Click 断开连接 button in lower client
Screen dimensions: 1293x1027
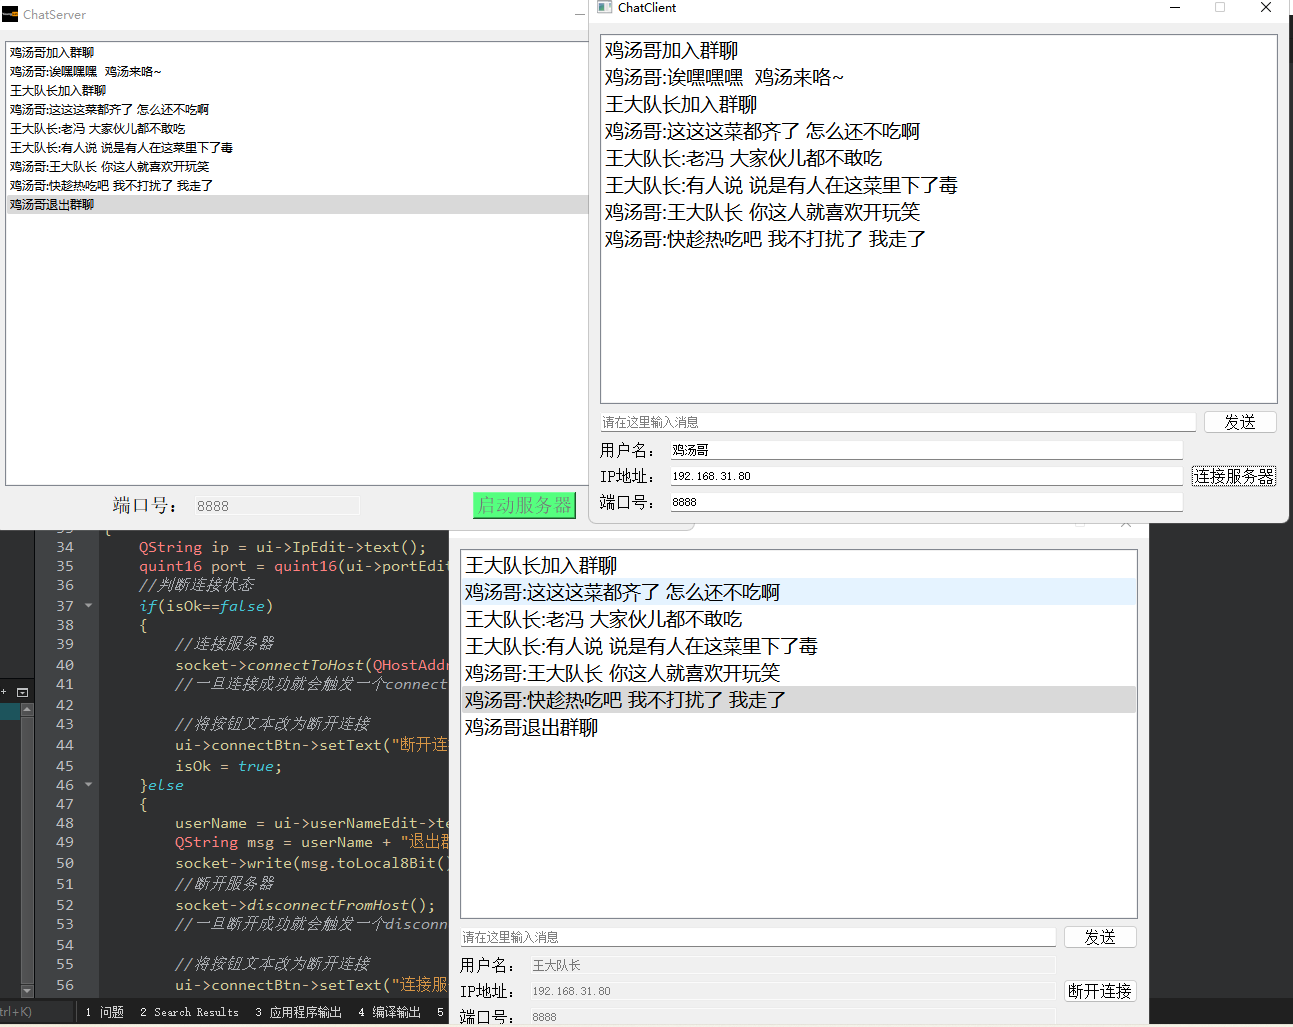1100,991
